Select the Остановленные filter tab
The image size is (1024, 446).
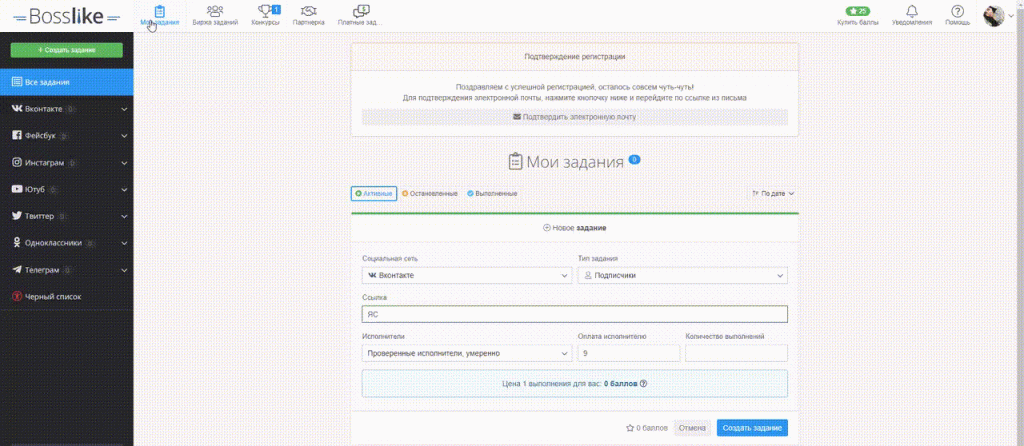pos(430,194)
